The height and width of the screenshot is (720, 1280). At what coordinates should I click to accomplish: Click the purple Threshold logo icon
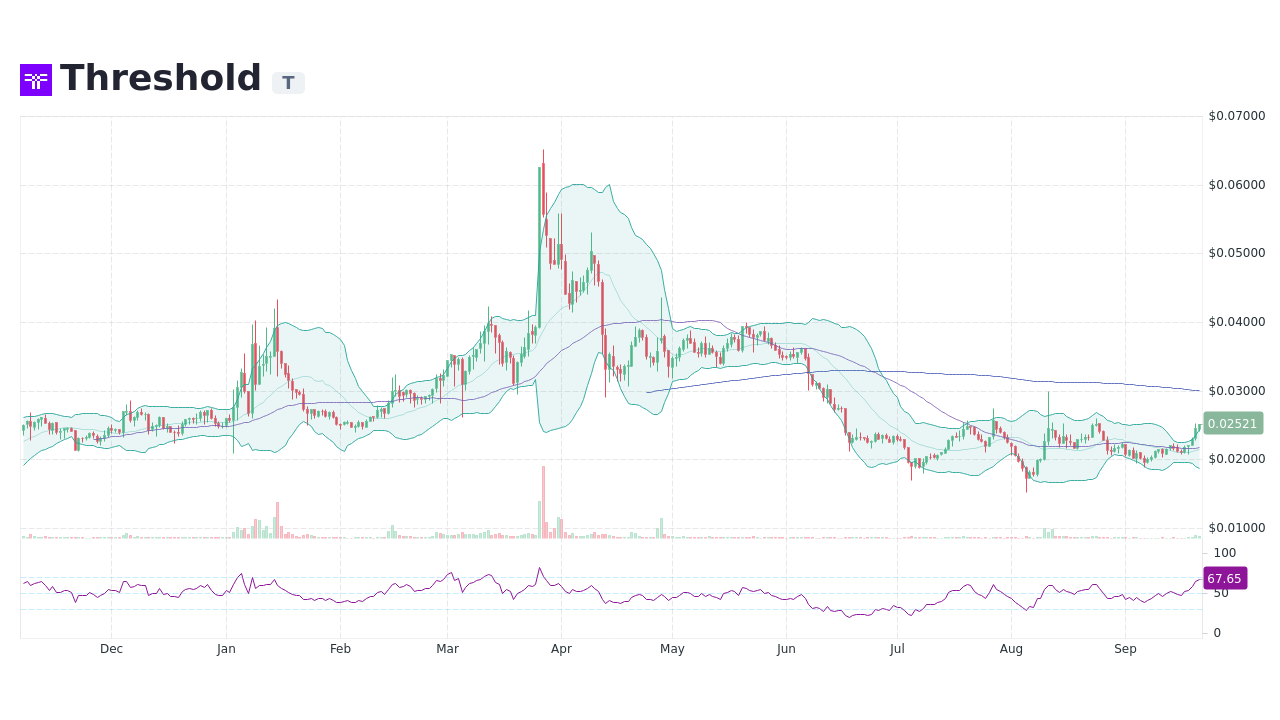(36, 80)
